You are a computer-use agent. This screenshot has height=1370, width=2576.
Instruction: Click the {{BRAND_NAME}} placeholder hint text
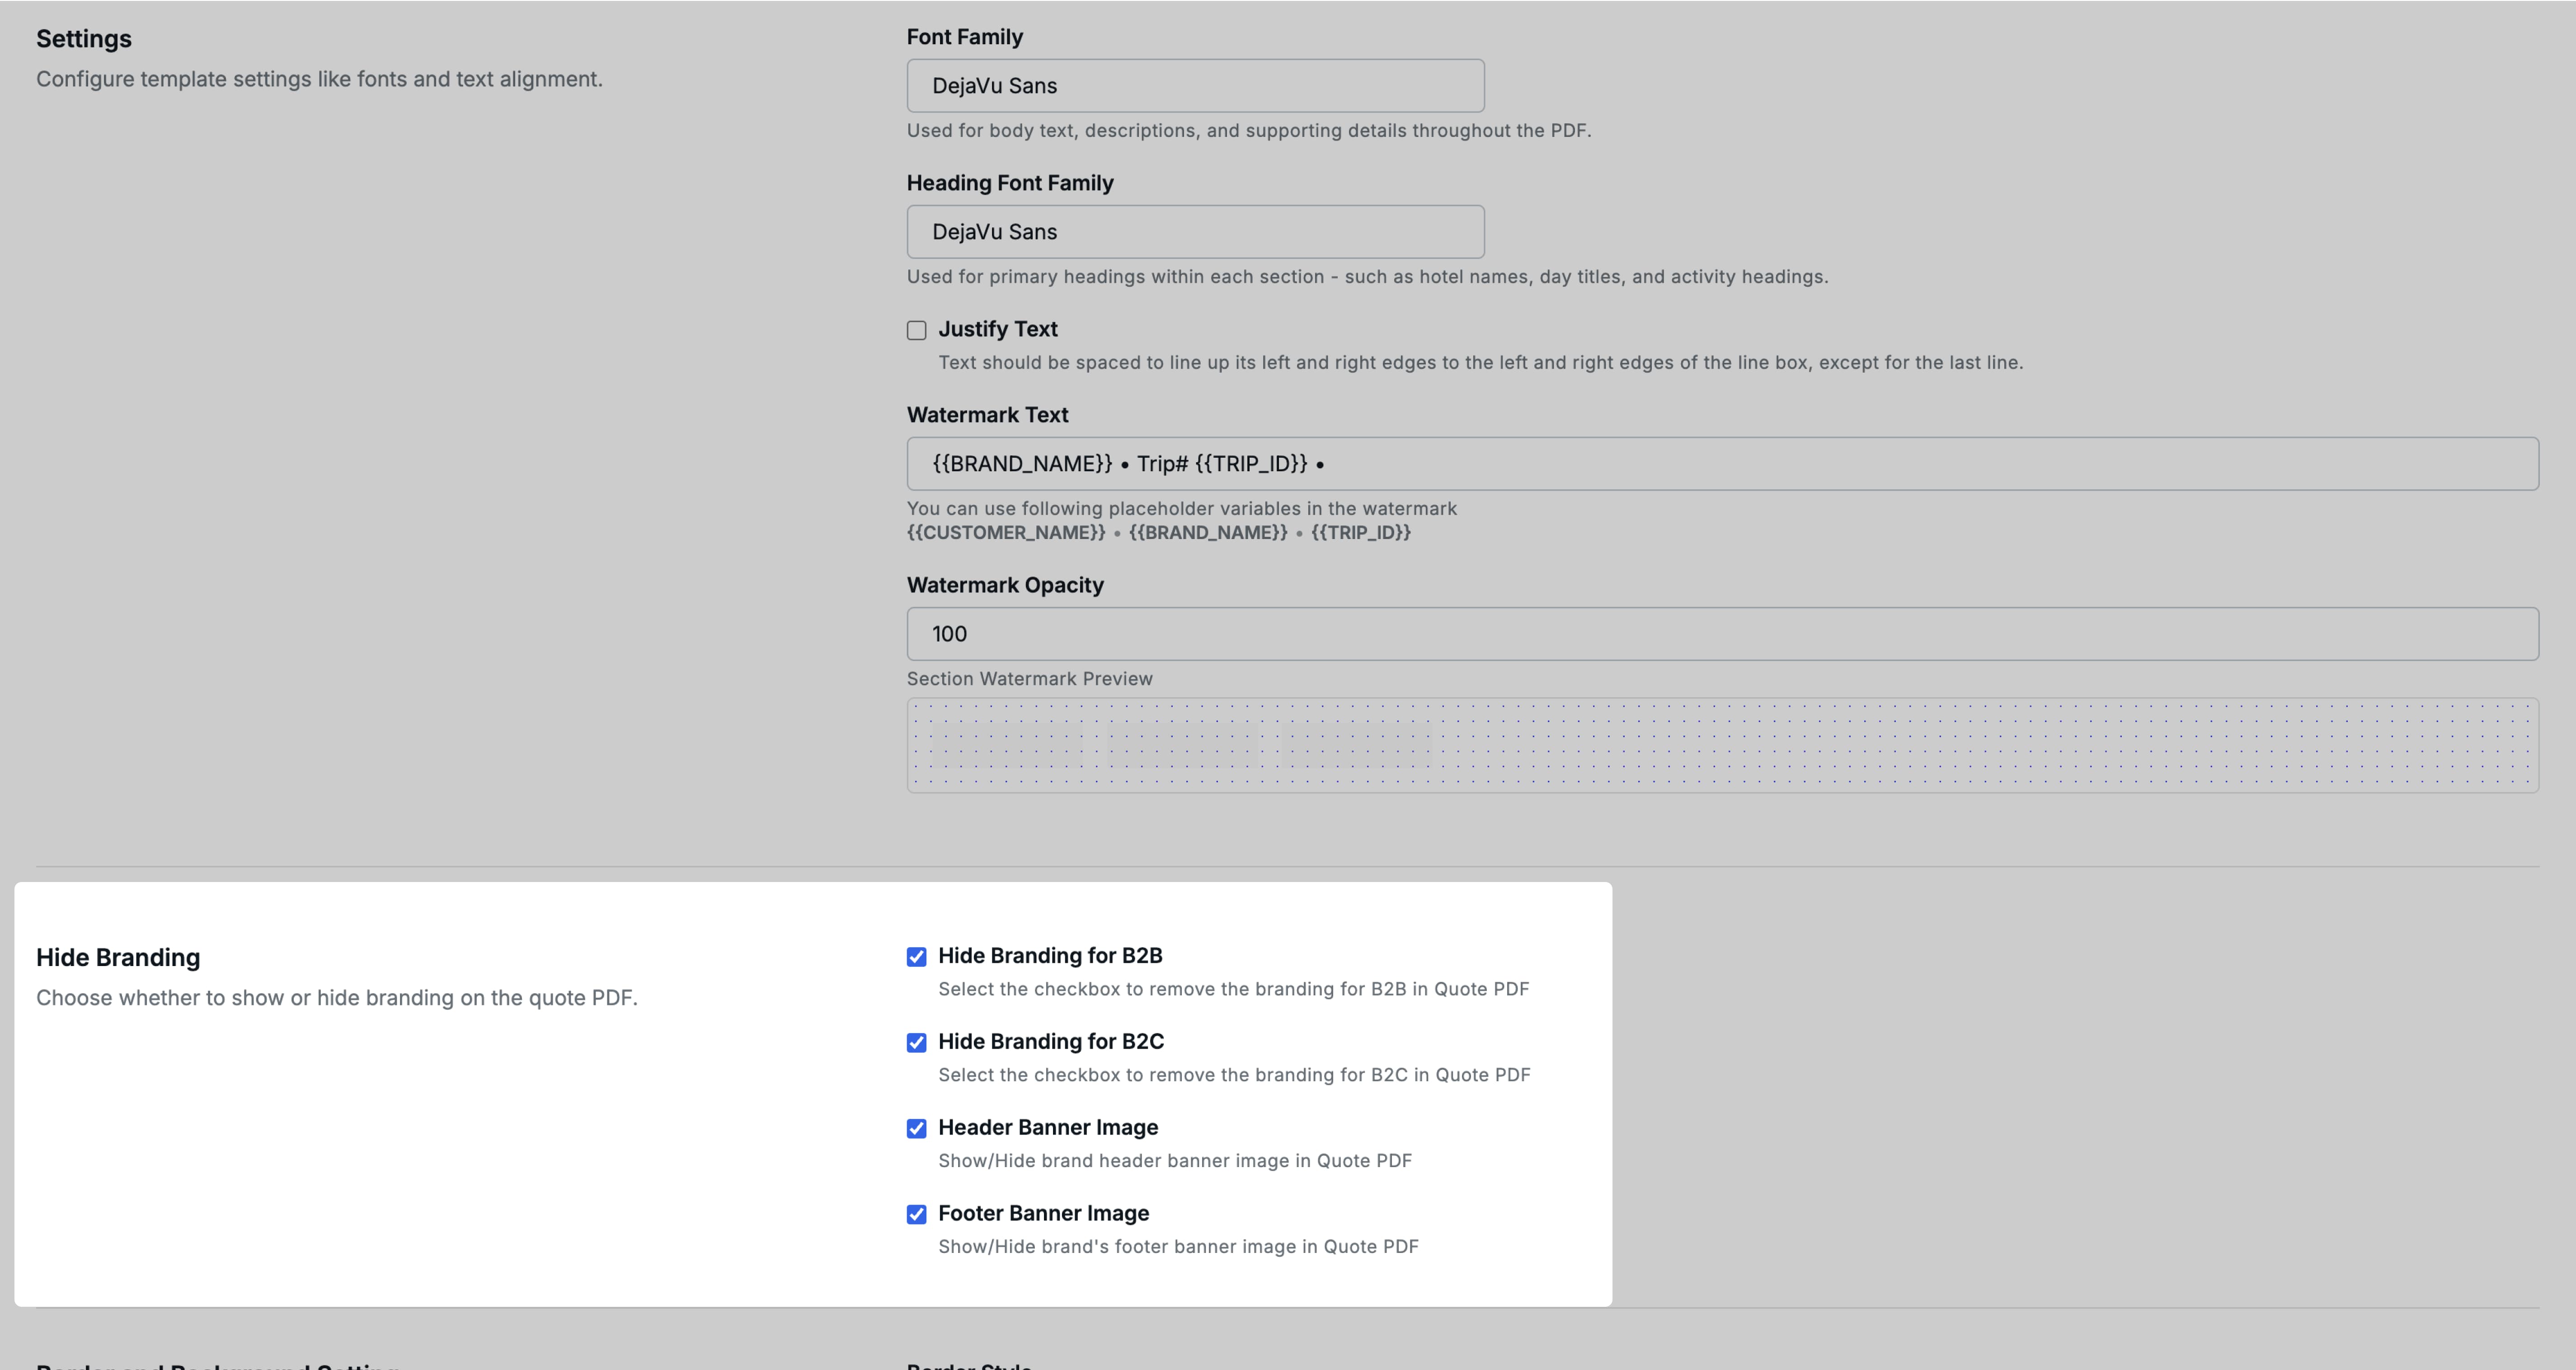[1208, 533]
